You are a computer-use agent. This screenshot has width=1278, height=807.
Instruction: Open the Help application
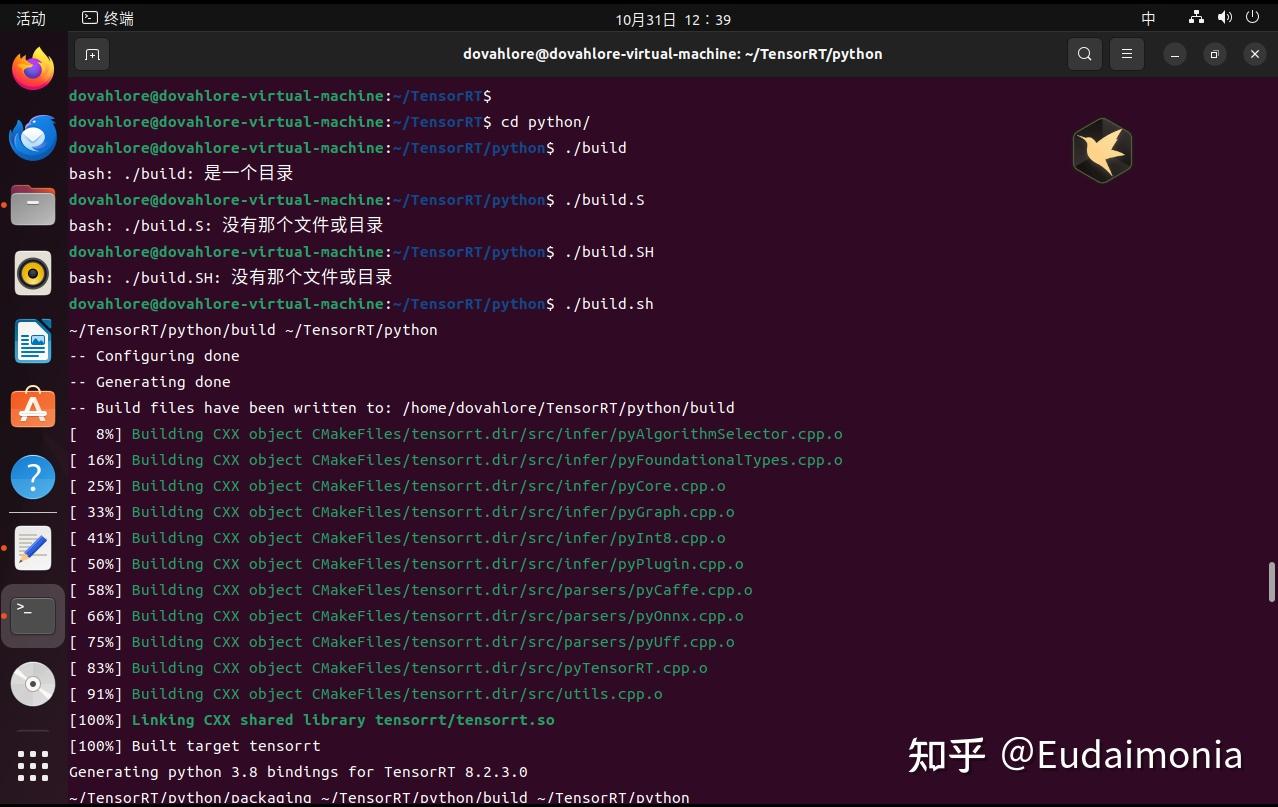(33, 477)
